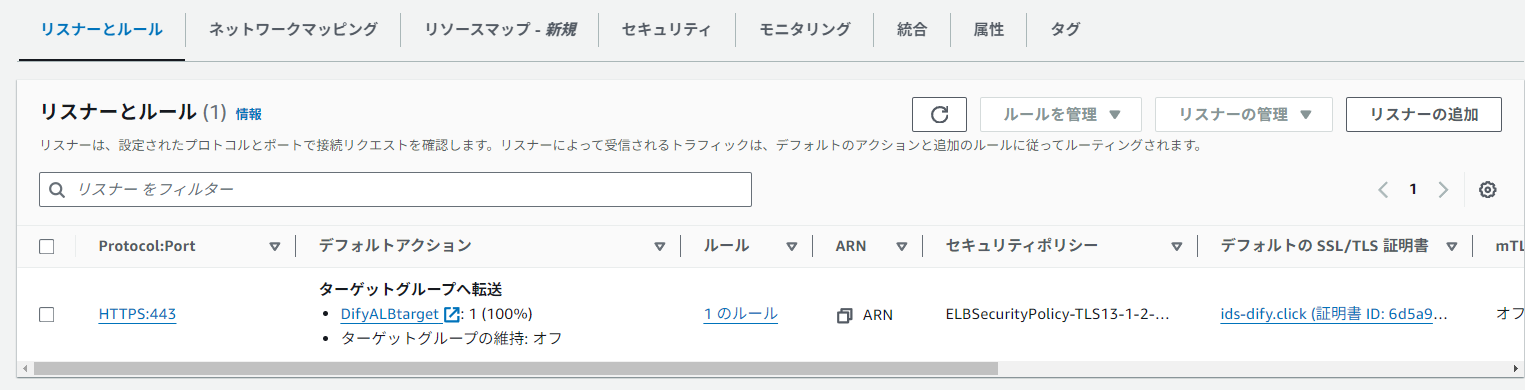Click the horizontal table scrollbar
Viewport: 1525px width, 390px height.
[516, 368]
